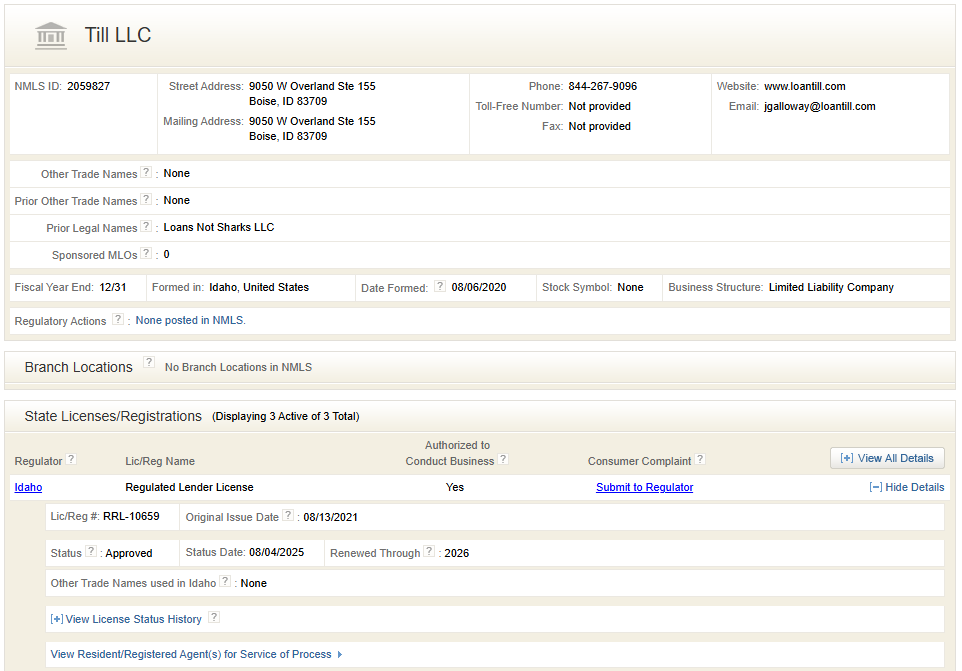Click Stock Symbol value None
Screen dimensions: 962x671
tap(630, 288)
